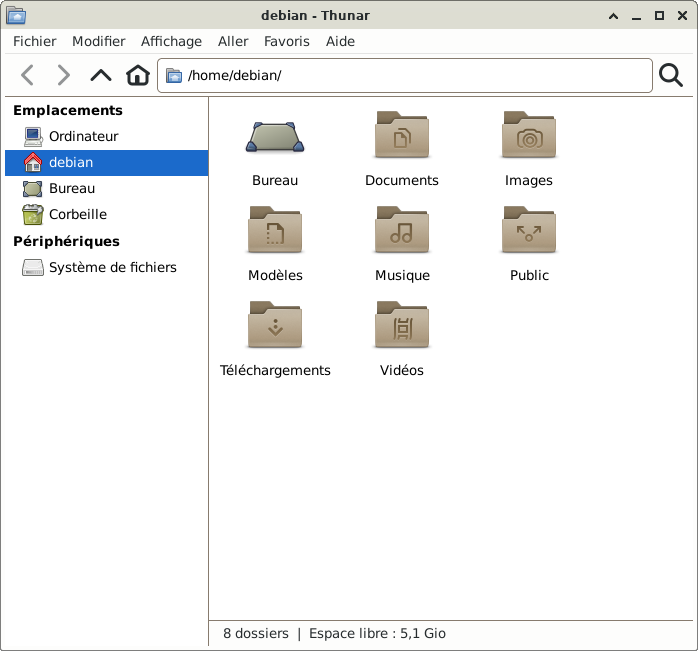Viewport: 698px width, 651px height.
Task: Open Corbeille trash in the sidebar
Action: pos(107,215)
